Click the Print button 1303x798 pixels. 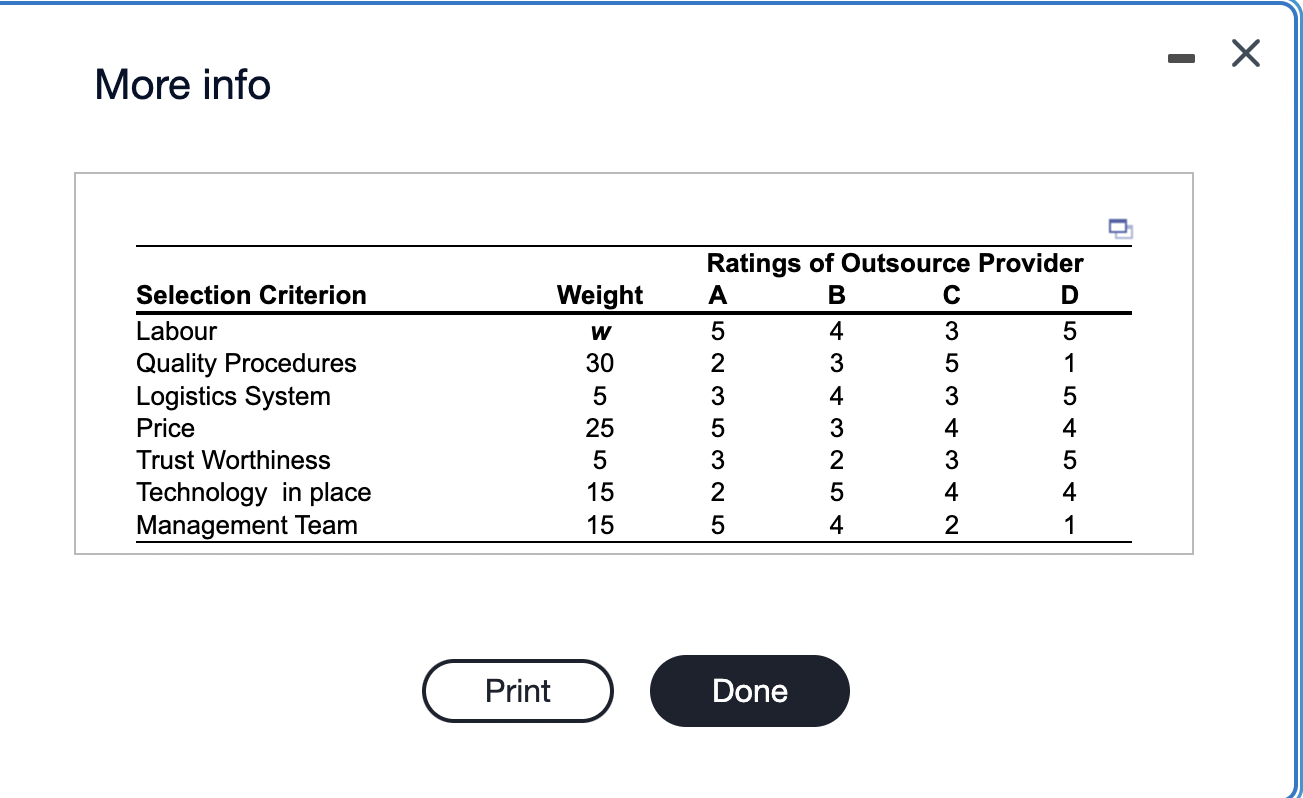pos(517,690)
